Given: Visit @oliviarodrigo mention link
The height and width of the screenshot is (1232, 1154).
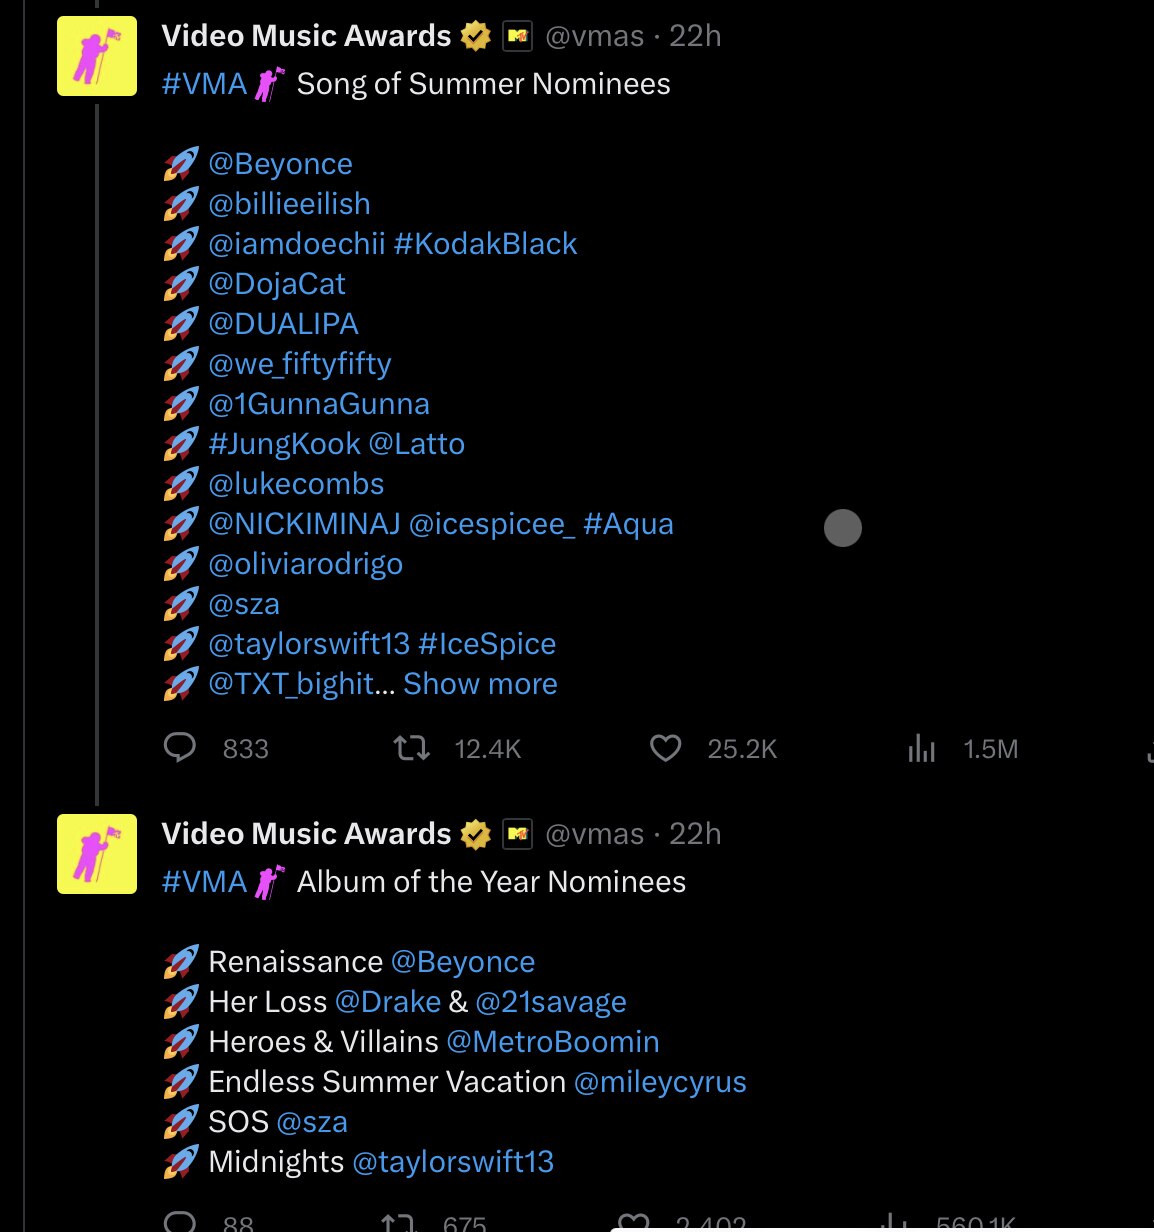Looking at the screenshot, I should click(305, 564).
